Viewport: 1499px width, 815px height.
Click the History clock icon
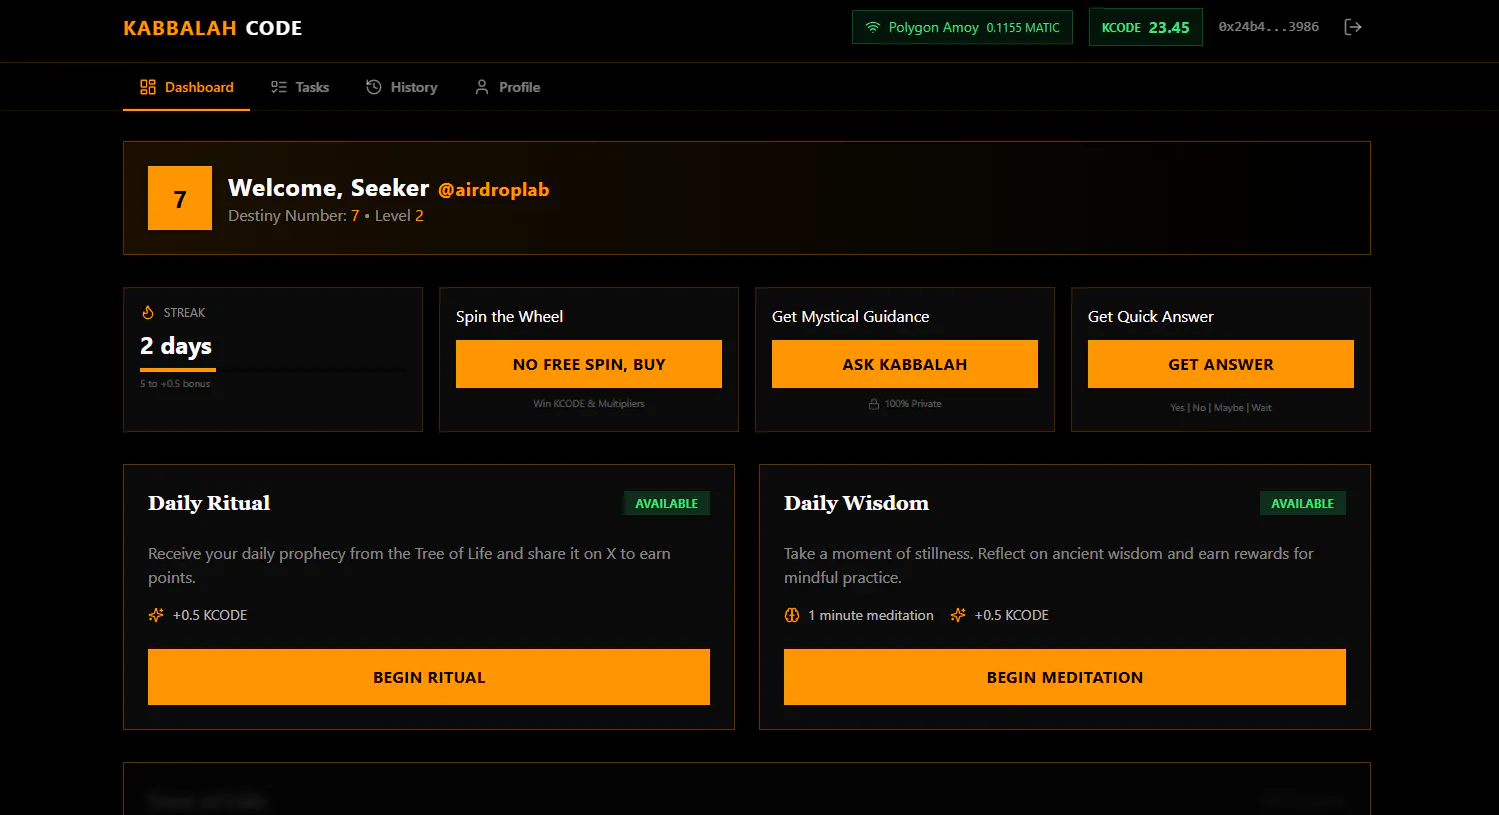point(374,87)
